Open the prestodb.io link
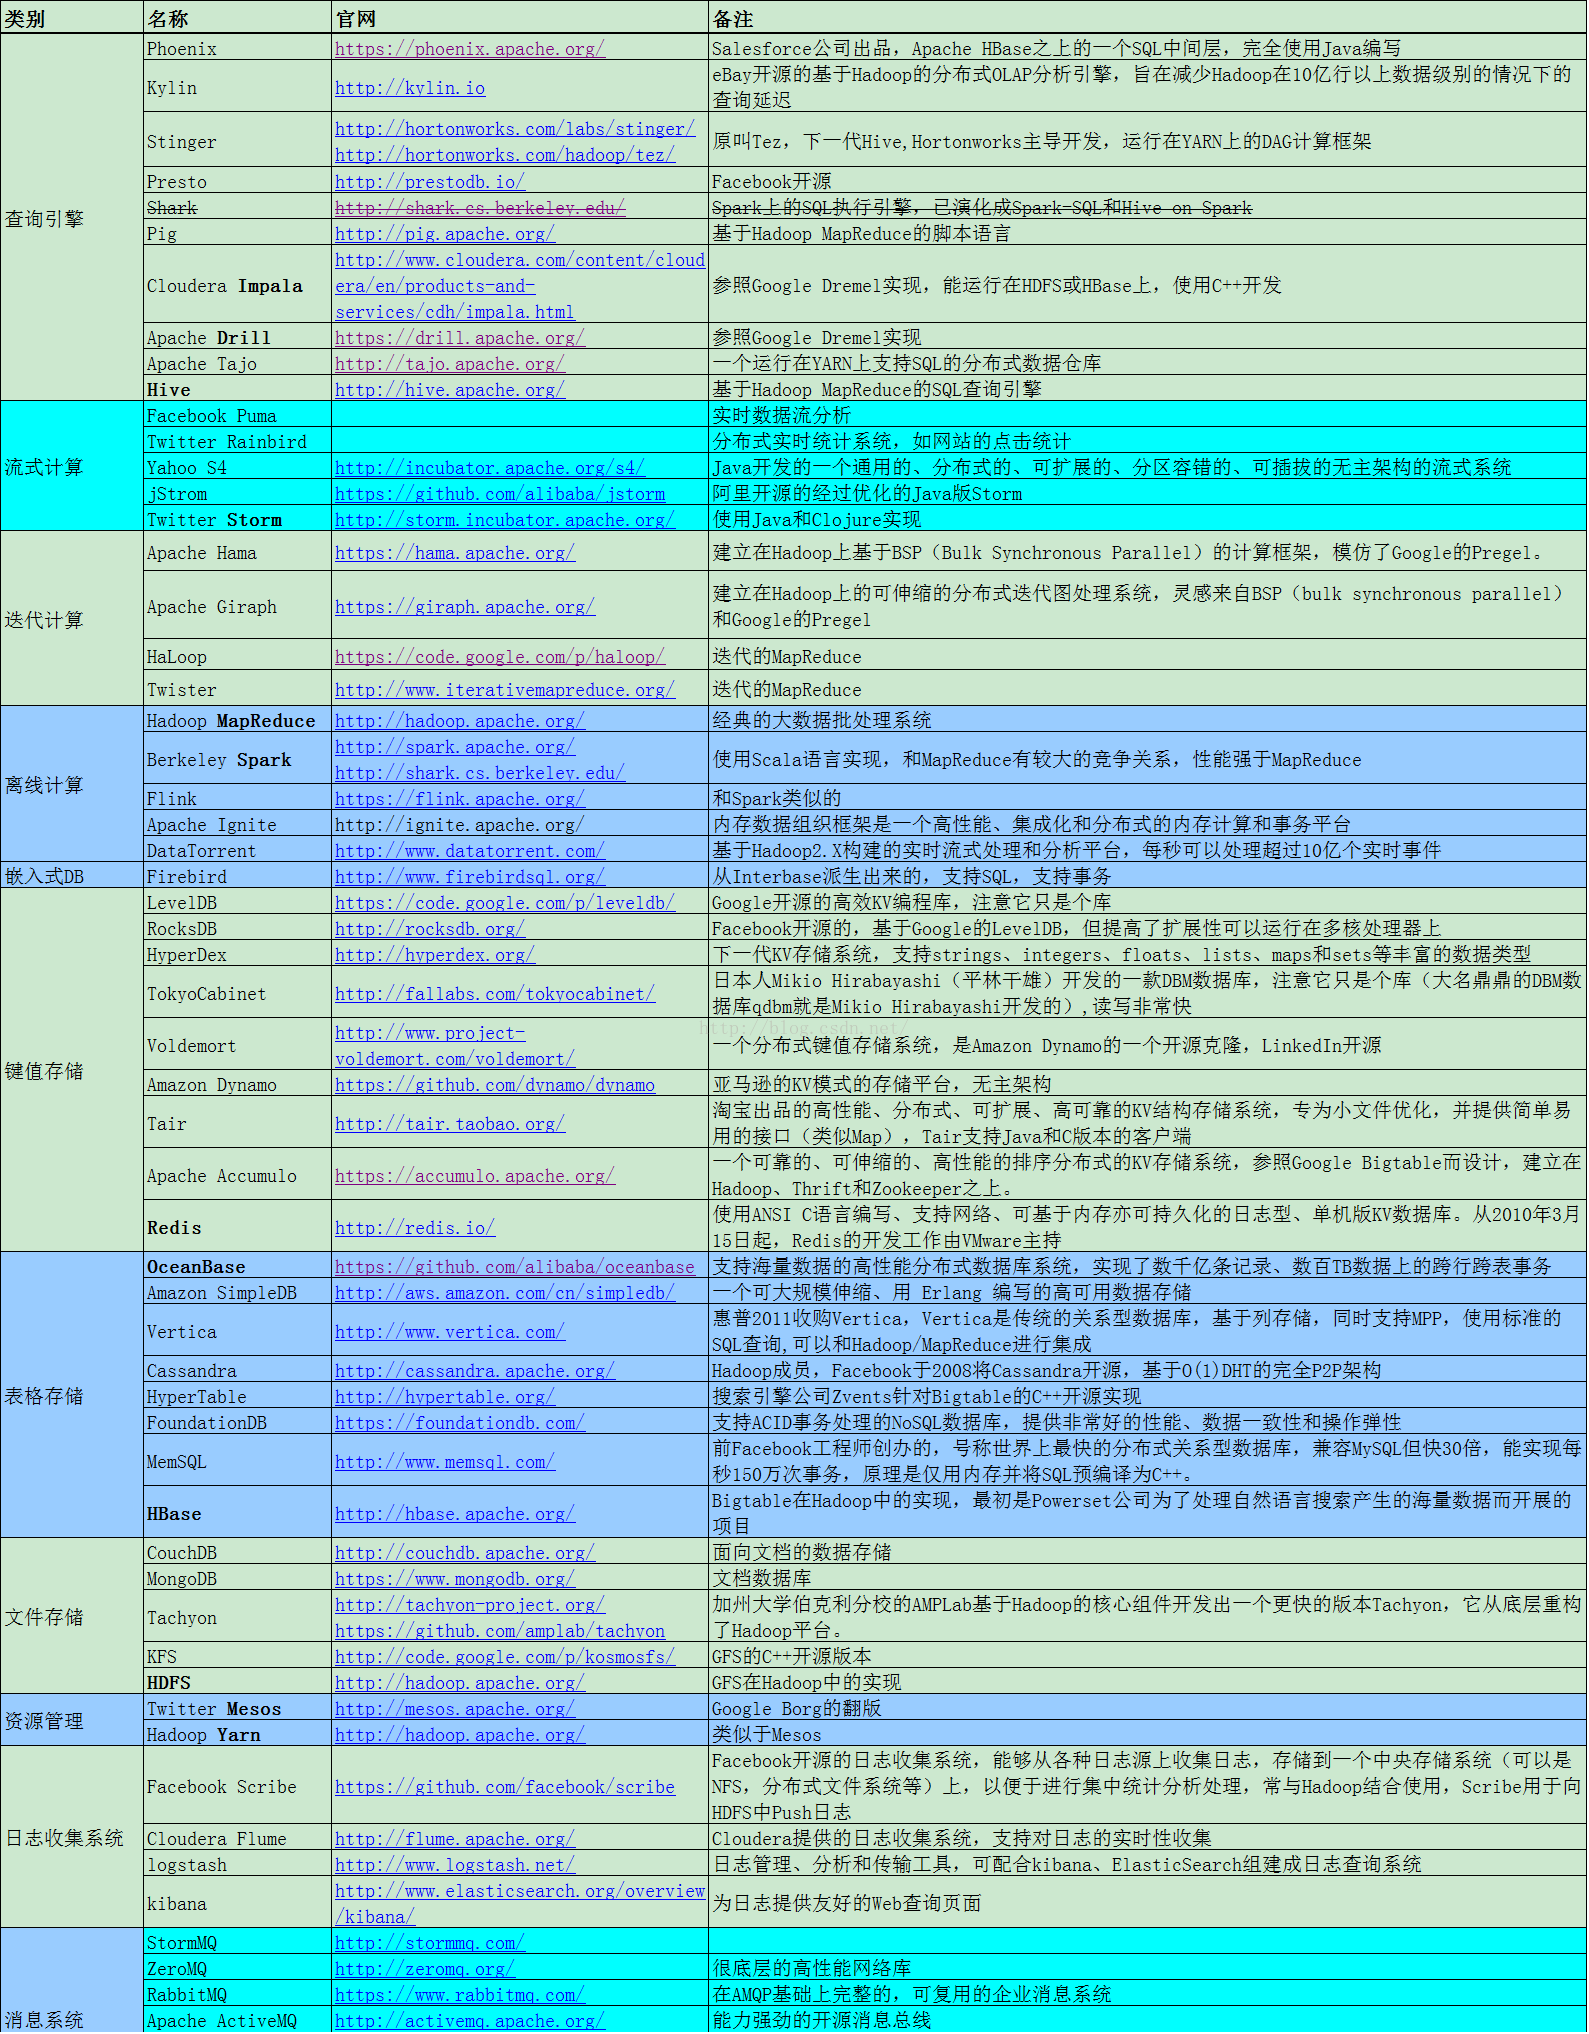The height and width of the screenshot is (2034, 1589). point(430,181)
